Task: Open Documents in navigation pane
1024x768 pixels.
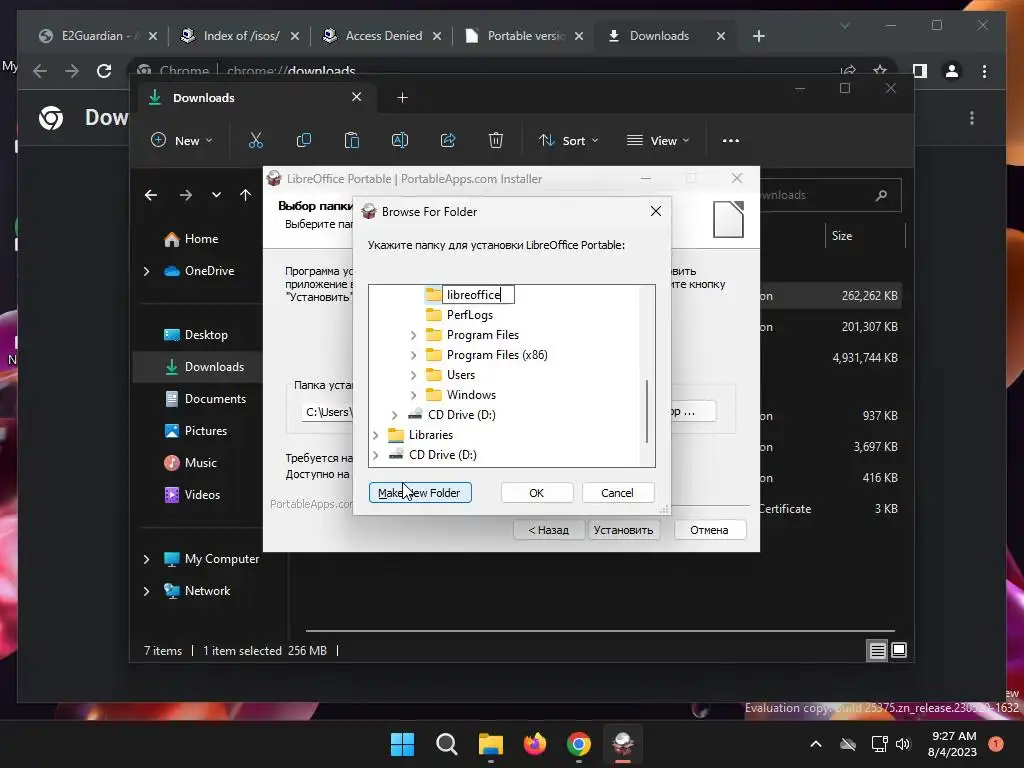Action: click(215, 399)
